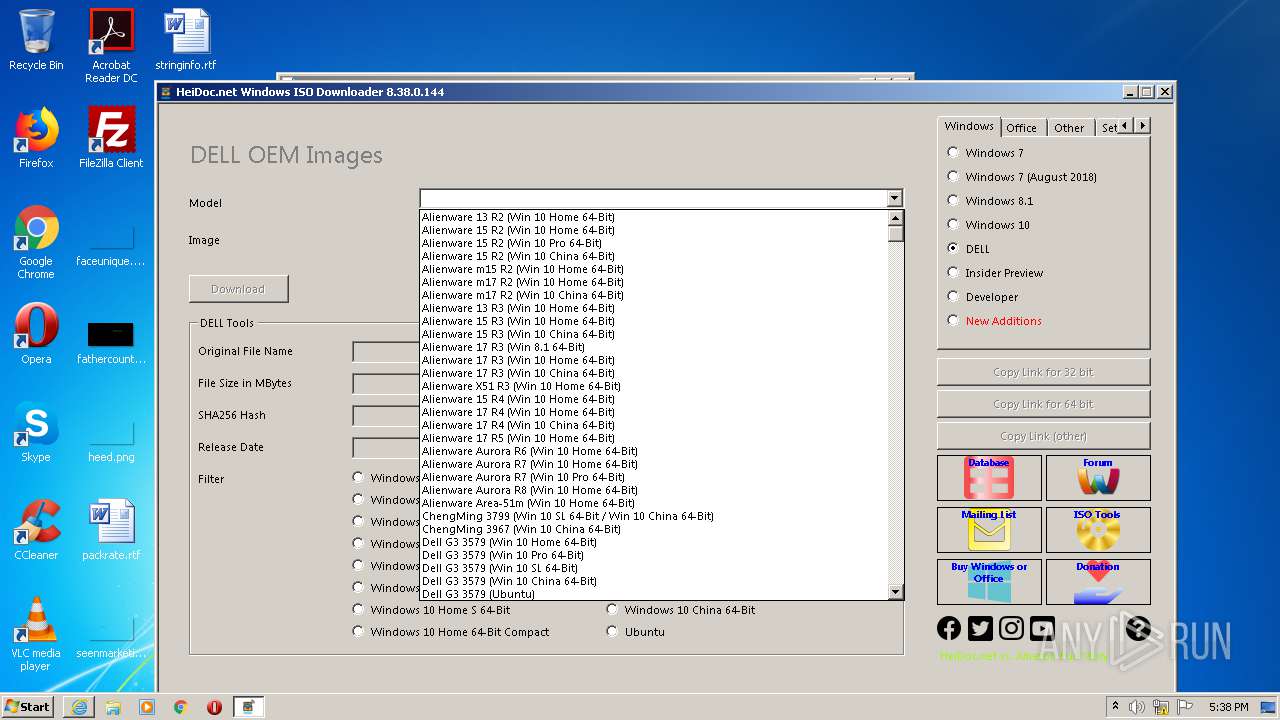Show hidden system tray icons
Screen dimensions: 1280x720
tap(1115, 707)
